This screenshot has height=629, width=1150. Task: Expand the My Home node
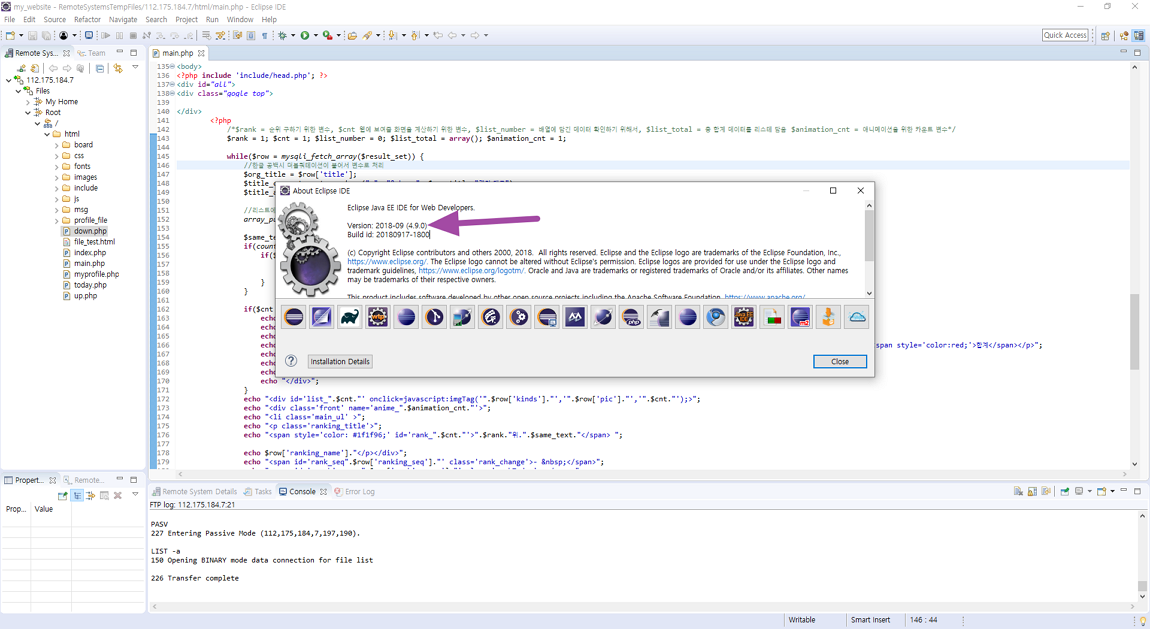click(x=28, y=102)
